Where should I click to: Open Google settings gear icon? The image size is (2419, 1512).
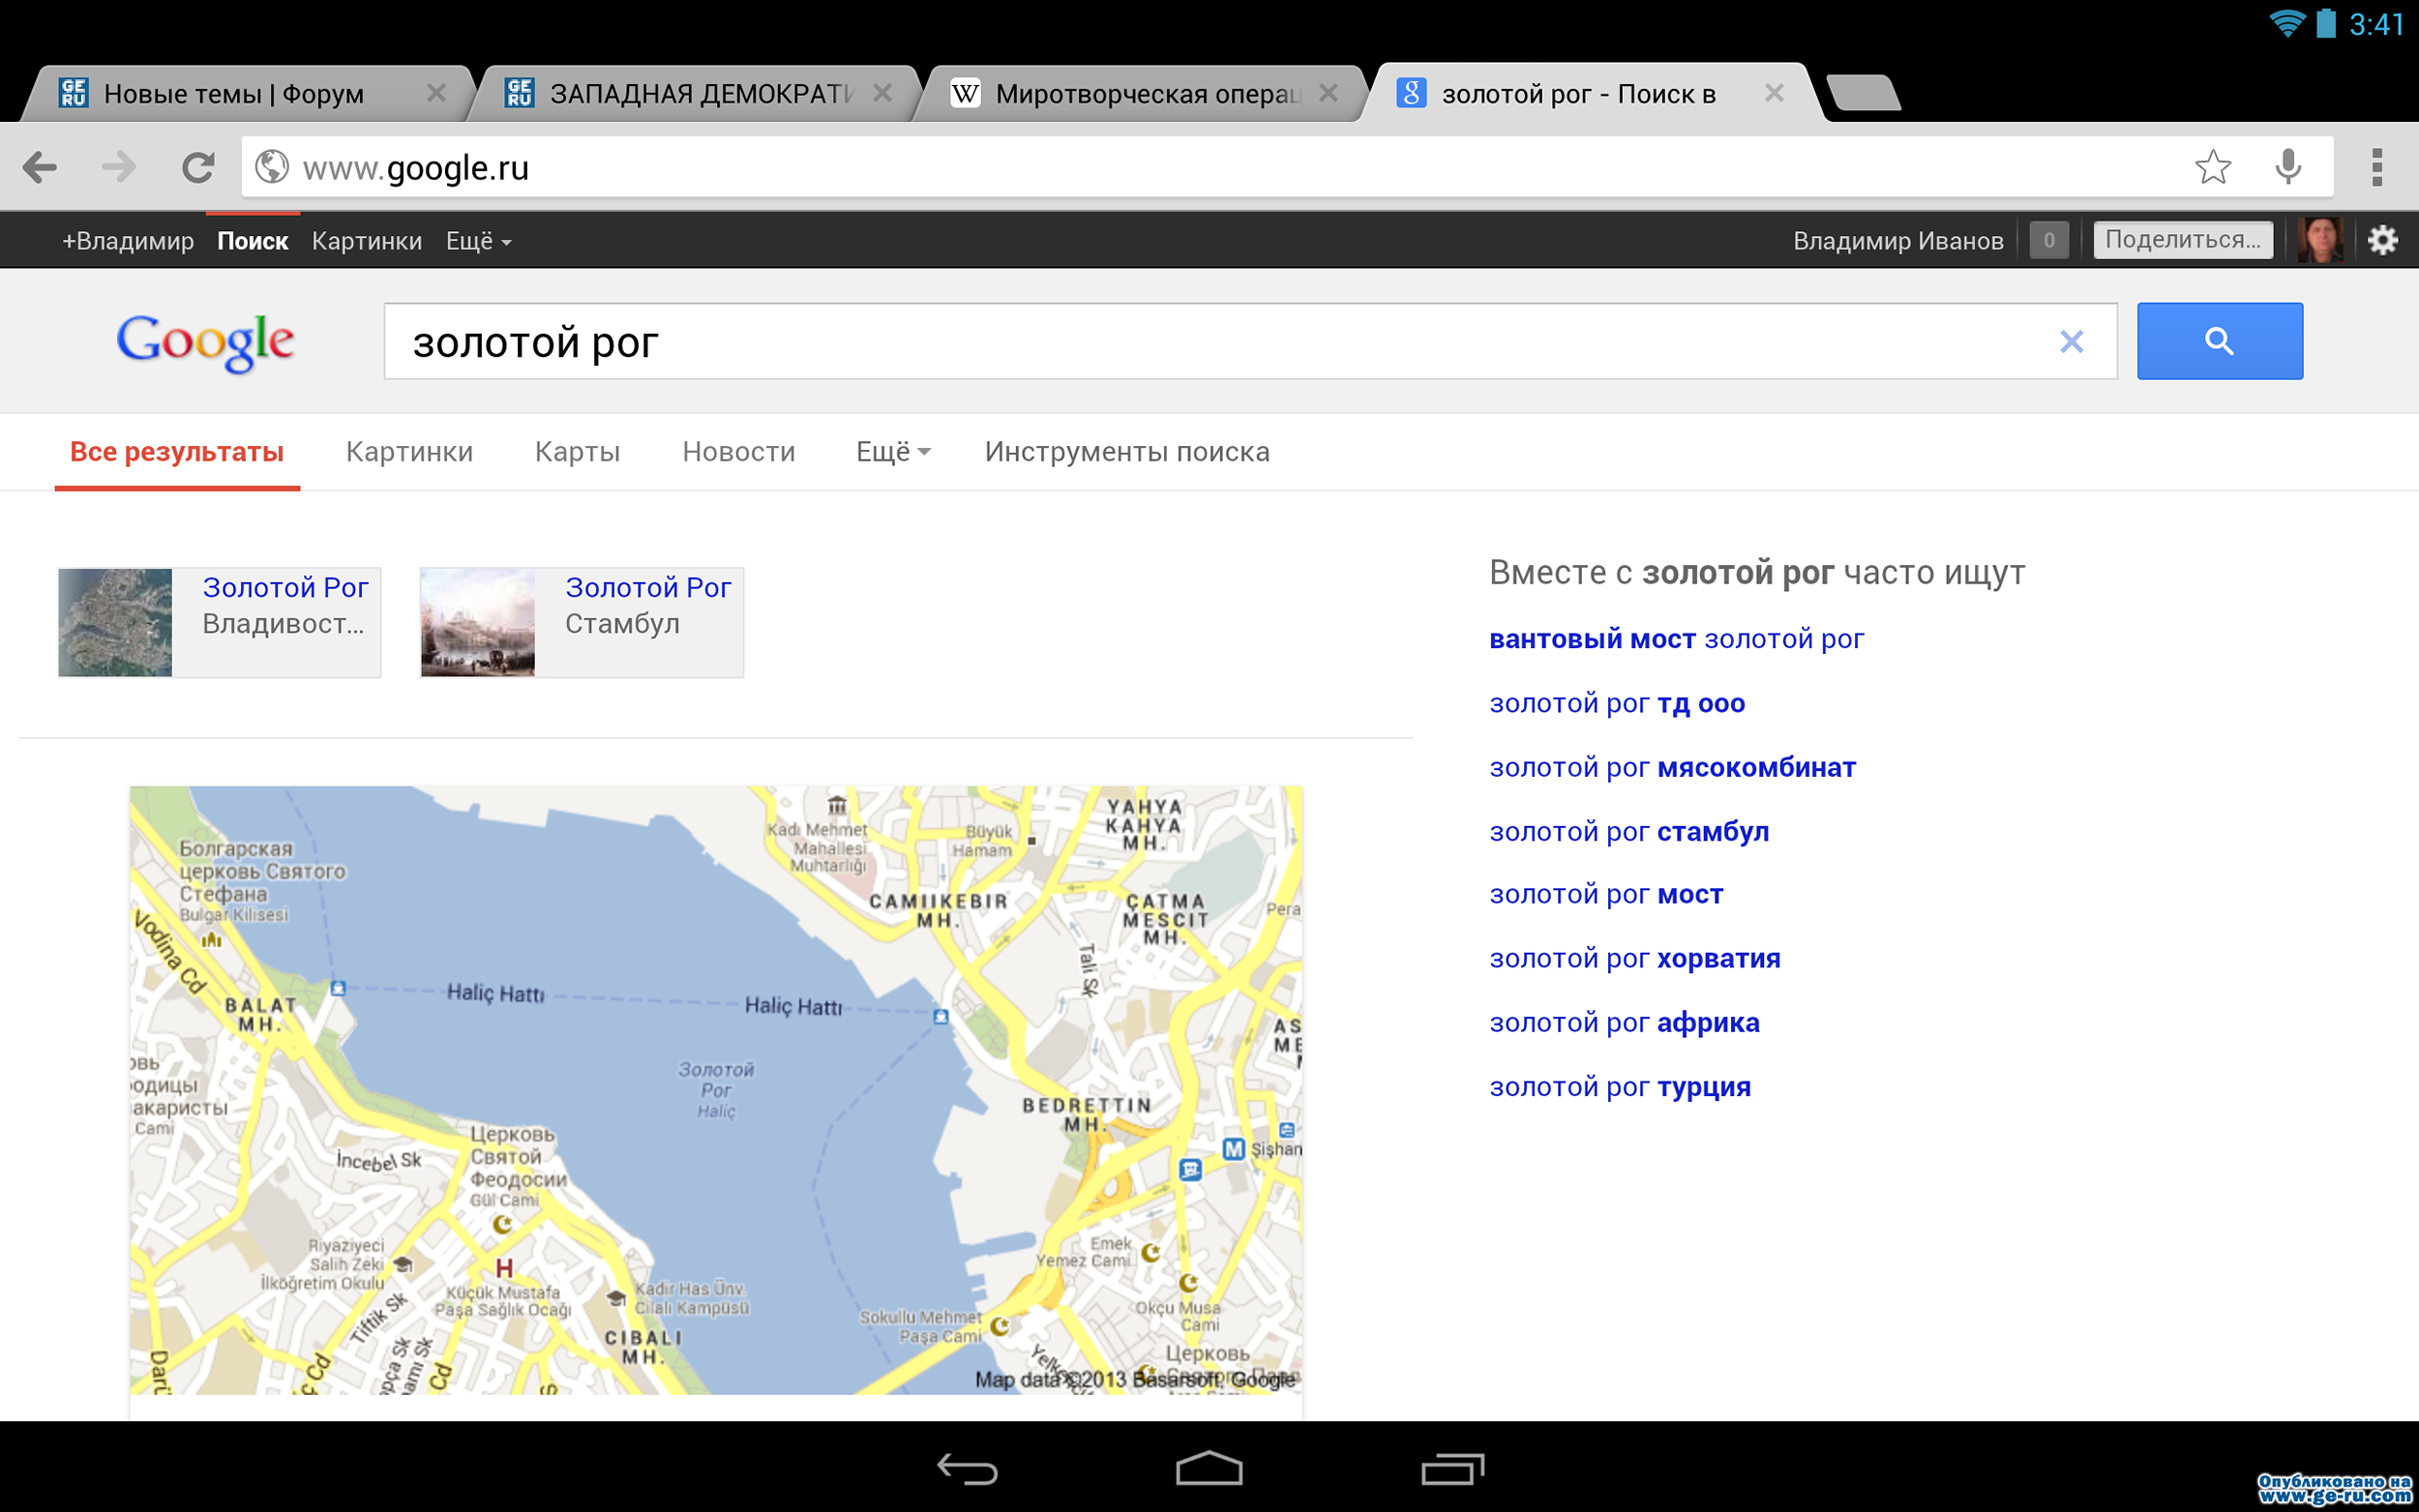click(x=2383, y=240)
